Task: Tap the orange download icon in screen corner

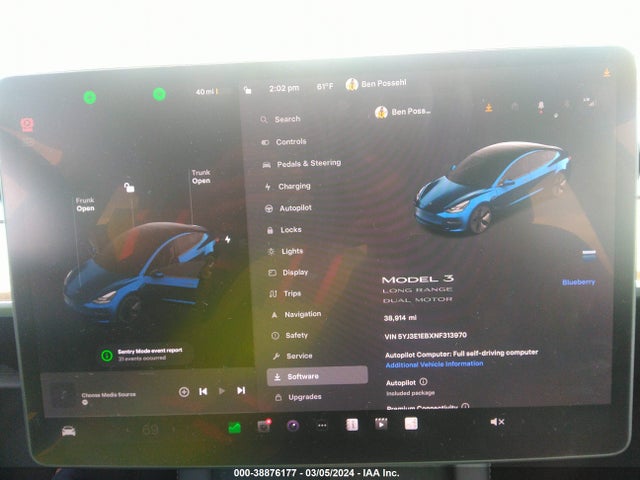Action: point(607,73)
